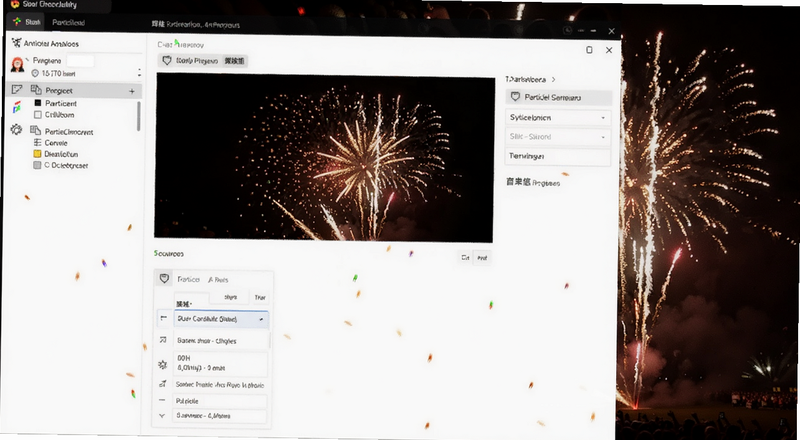Click the scrollbar in the left sidebar list
Image resolution: width=800 pixels, height=440 pixels.
[x=138, y=116]
